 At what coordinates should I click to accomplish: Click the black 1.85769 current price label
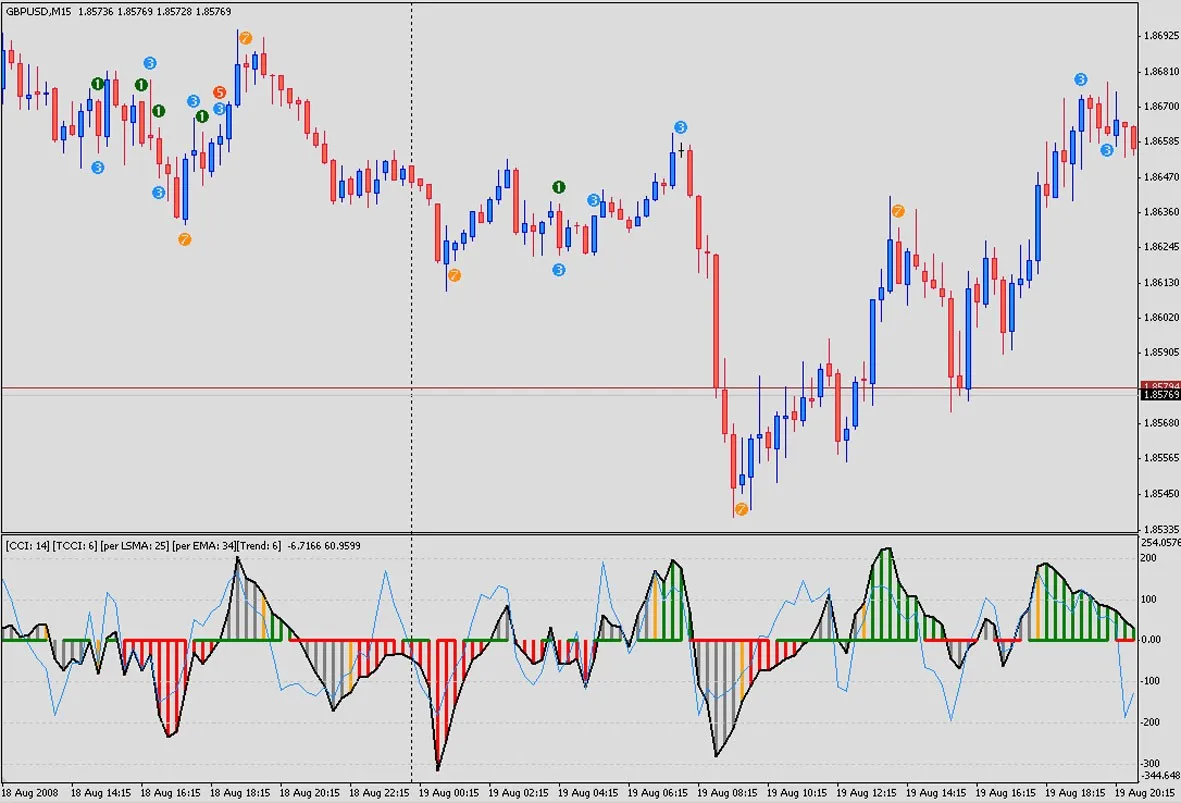tap(1158, 395)
